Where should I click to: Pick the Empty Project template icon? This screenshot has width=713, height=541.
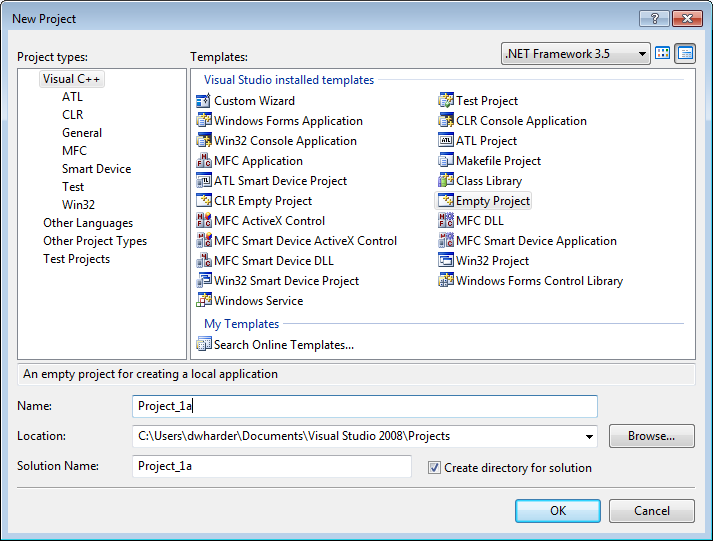point(447,201)
